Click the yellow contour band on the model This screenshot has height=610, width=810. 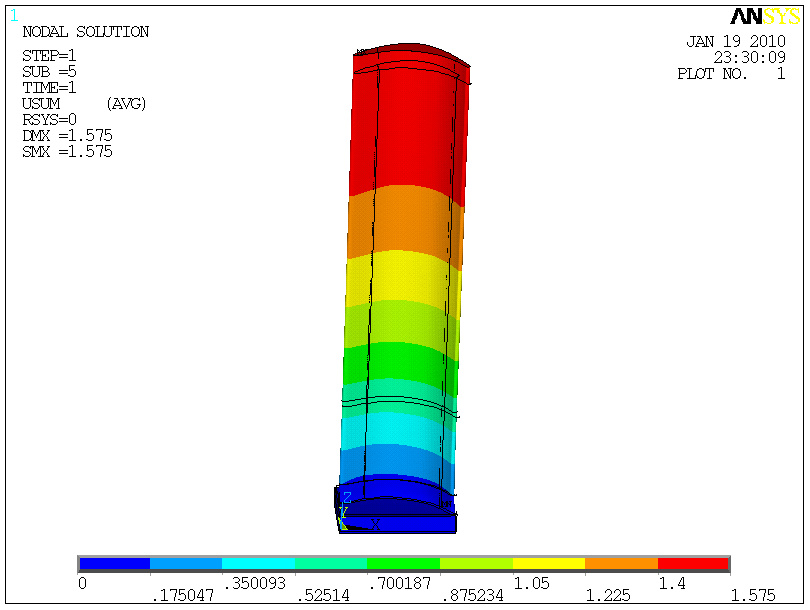(403, 279)
